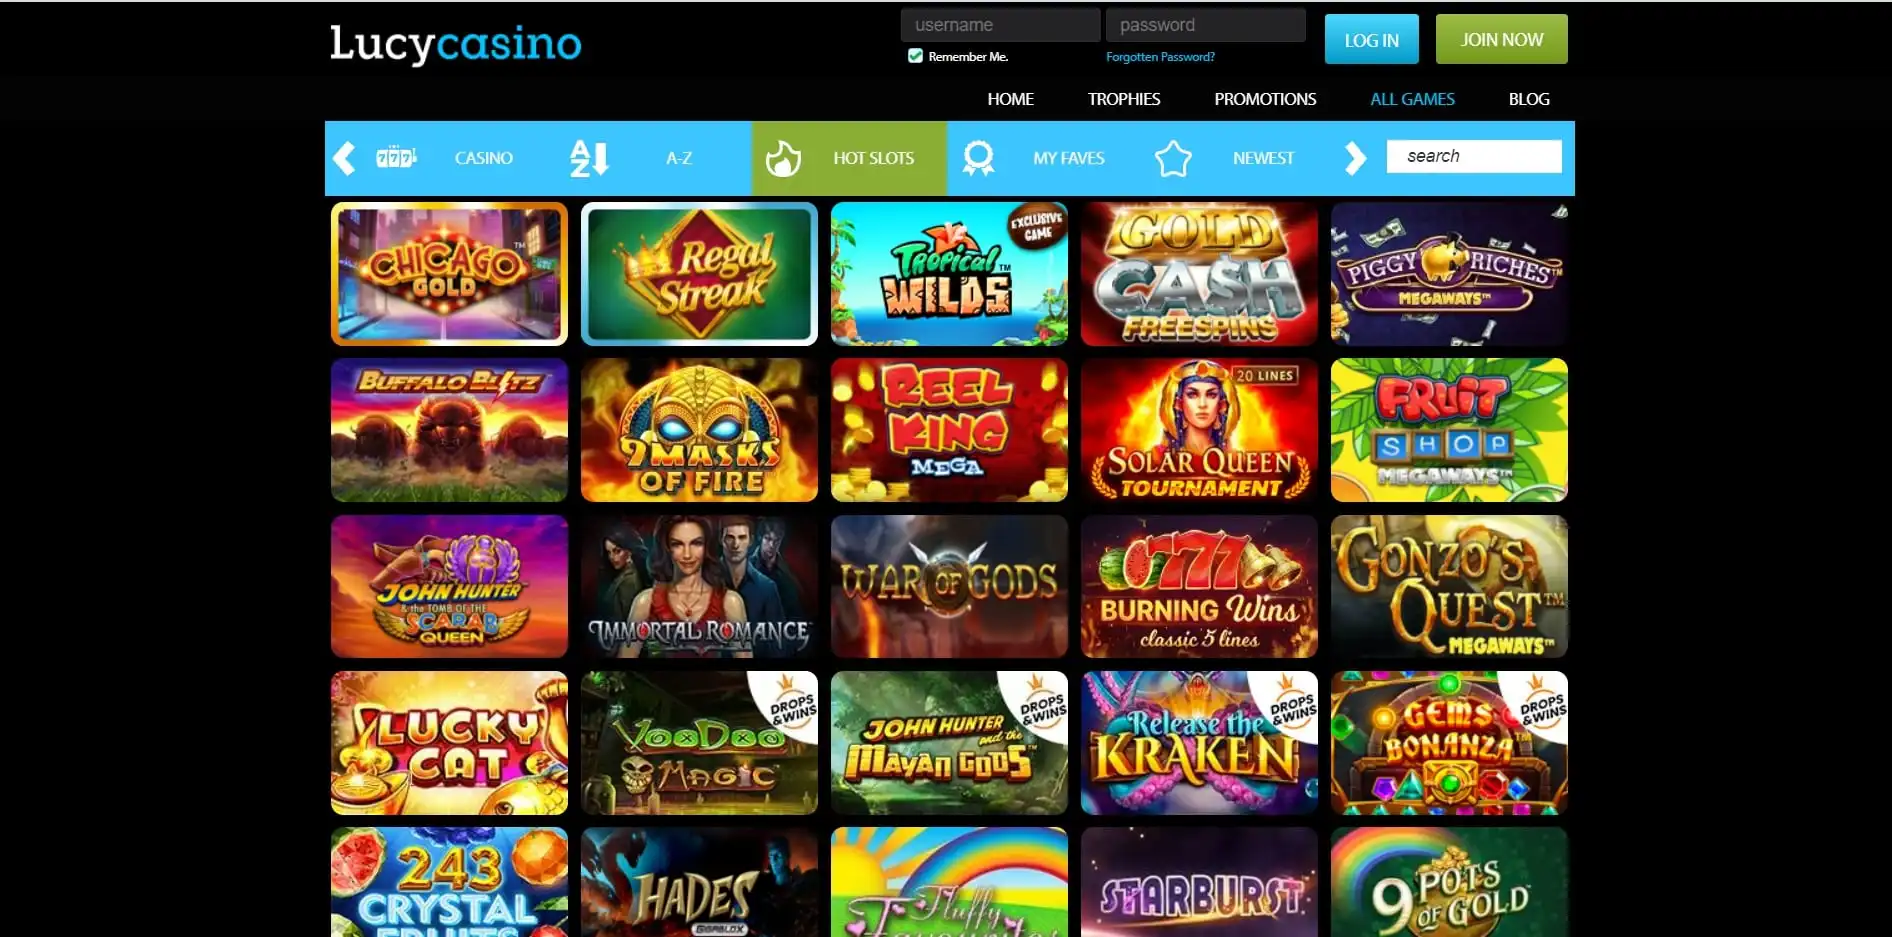Open the Drops & Wins Voodoo Magic game

(699, 743)
